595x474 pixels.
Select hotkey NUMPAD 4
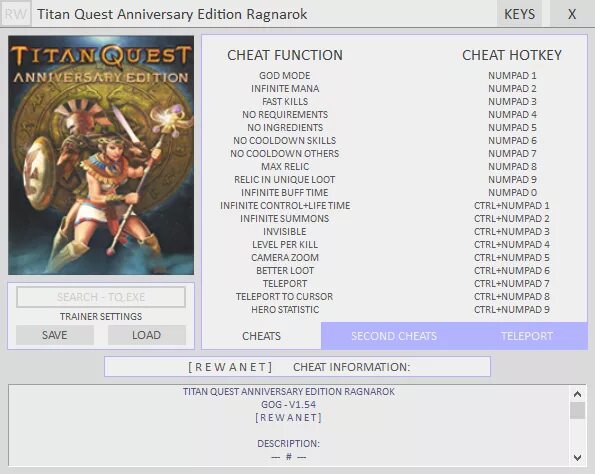pyautogui.click(x=512, y=114)
